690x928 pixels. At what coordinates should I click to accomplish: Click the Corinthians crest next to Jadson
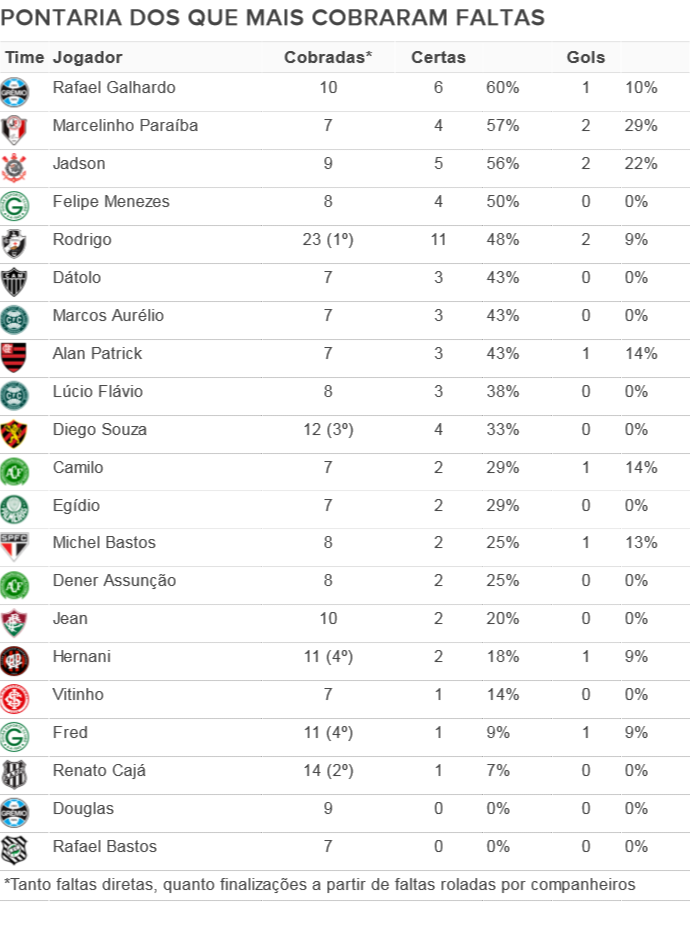point(15,166)
